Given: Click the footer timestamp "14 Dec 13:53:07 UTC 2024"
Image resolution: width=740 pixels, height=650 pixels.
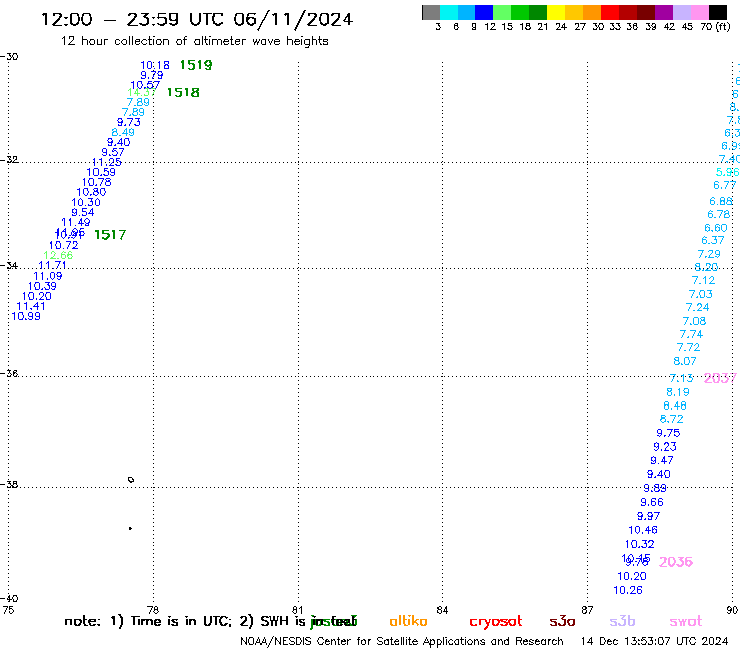Looking at the screenshot, I should coord(654,642).
